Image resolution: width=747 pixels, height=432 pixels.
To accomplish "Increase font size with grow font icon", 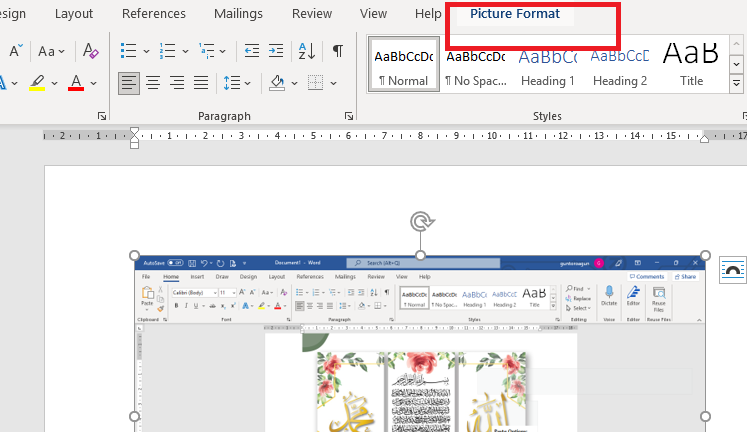I will (x=16, y=50).
